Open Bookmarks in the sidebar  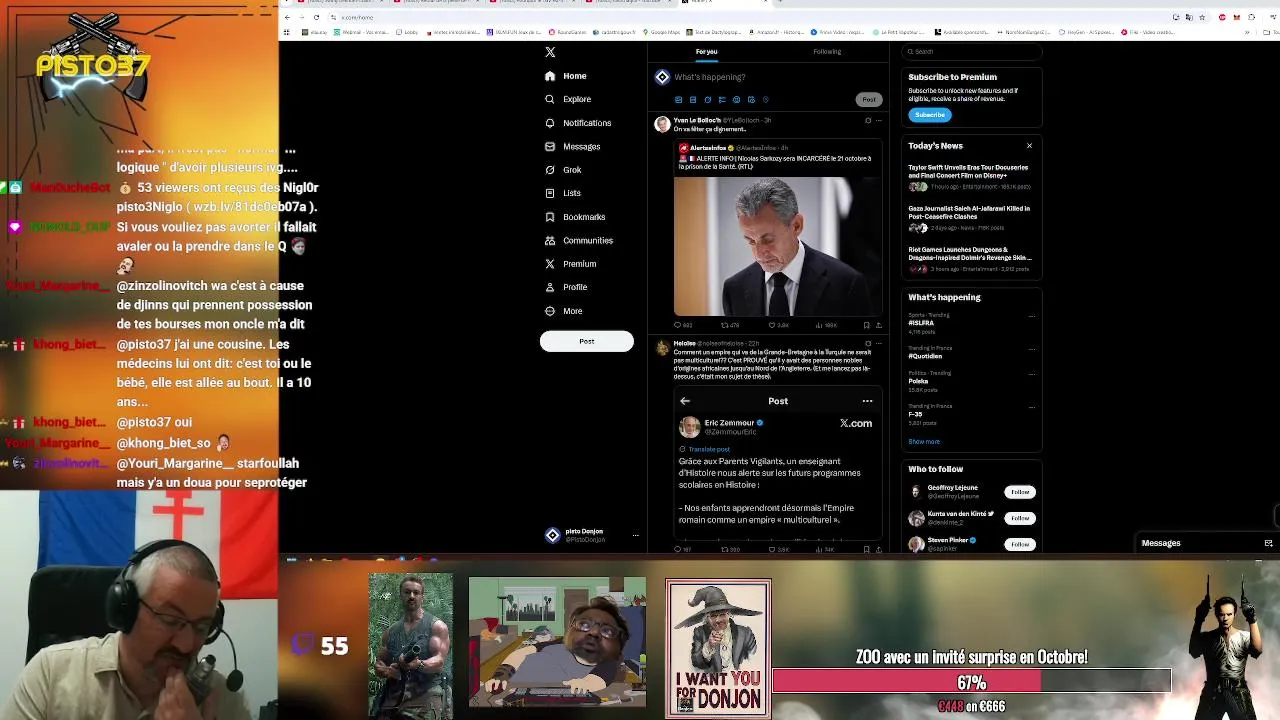575,217
